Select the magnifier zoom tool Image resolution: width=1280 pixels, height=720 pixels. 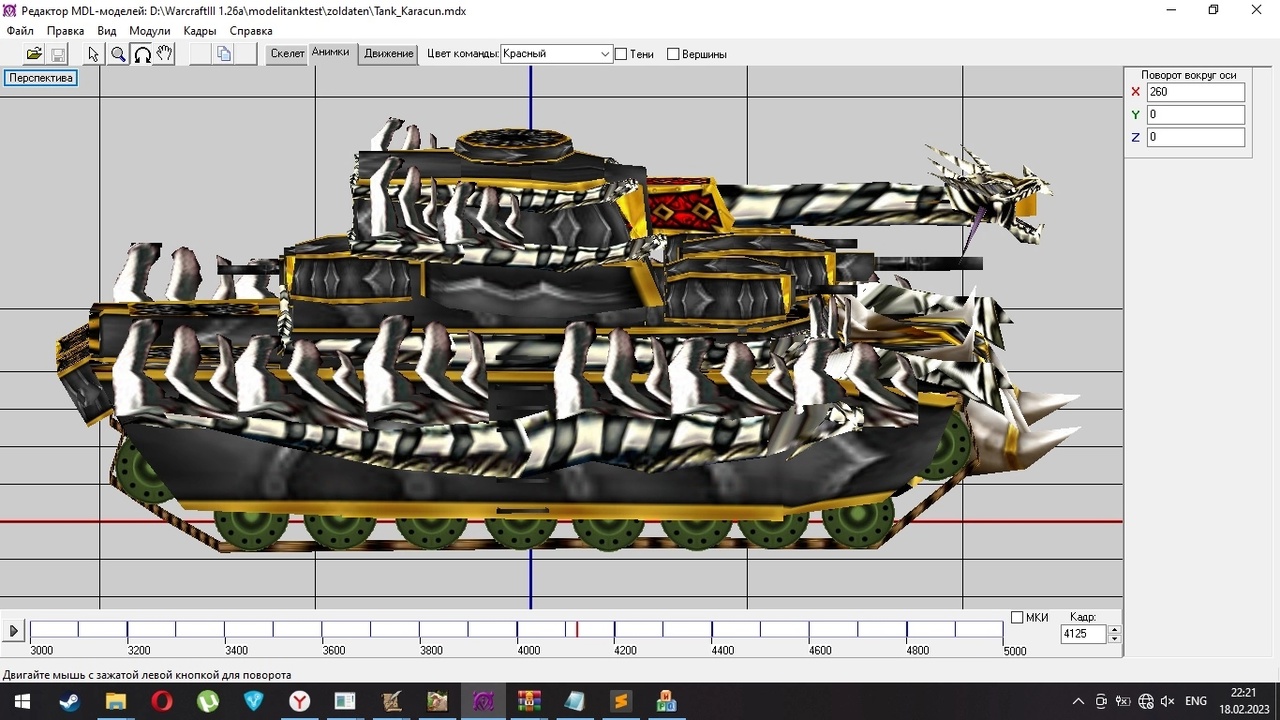(118, 54)
